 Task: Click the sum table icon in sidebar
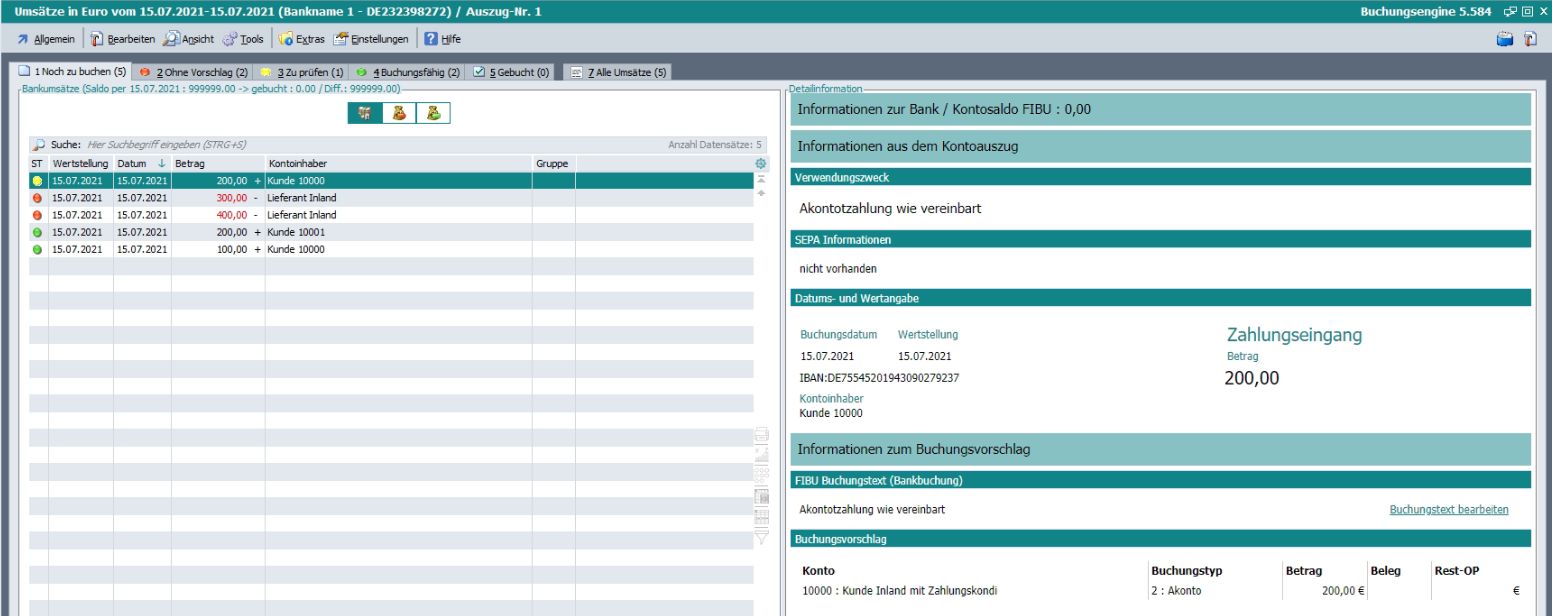[x=761, y=496]
